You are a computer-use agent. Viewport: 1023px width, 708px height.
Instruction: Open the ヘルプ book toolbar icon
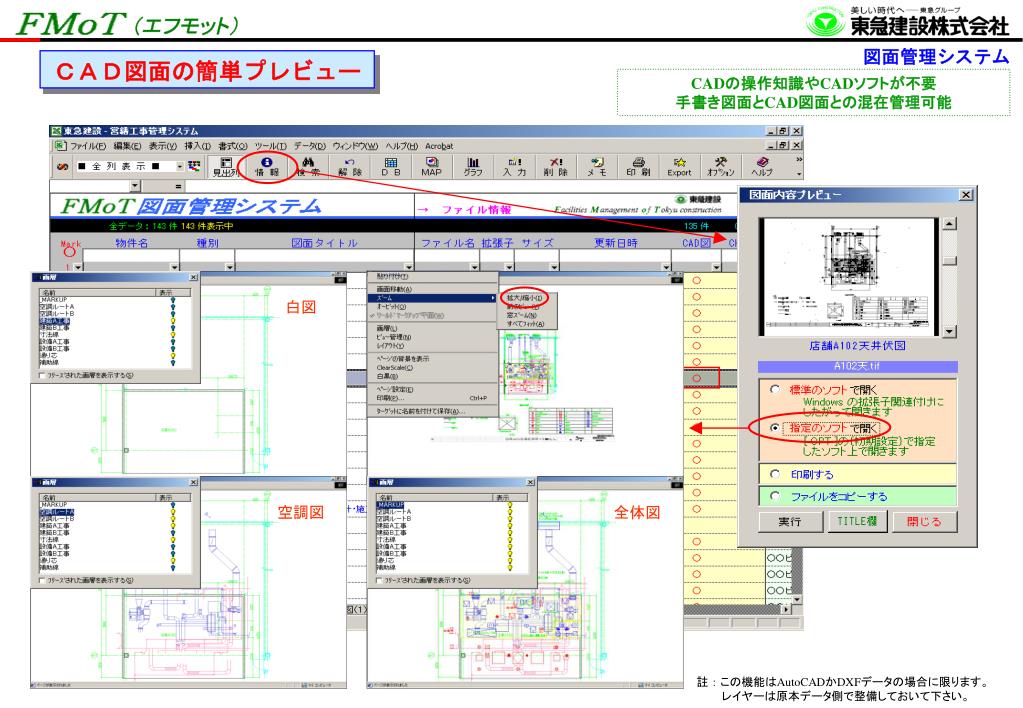(x=761, y=166)
